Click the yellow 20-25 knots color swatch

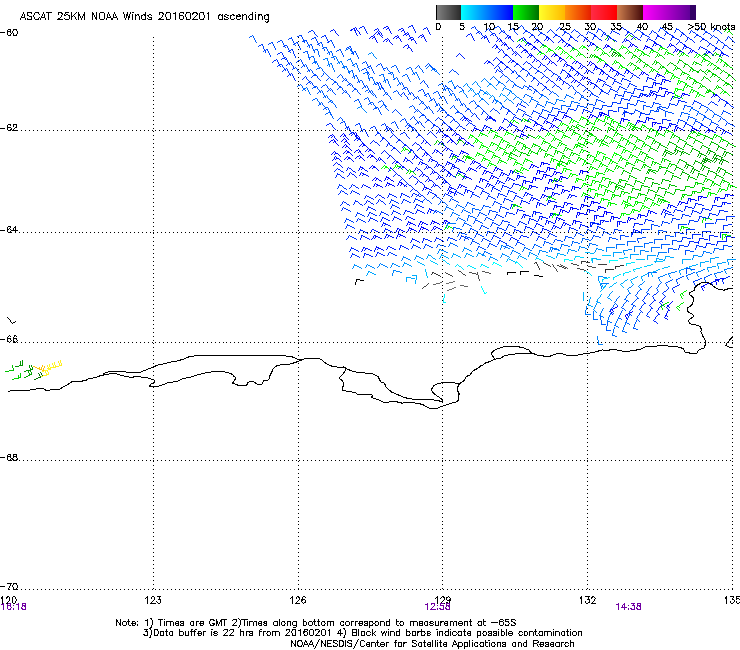(x=552, y=12)
